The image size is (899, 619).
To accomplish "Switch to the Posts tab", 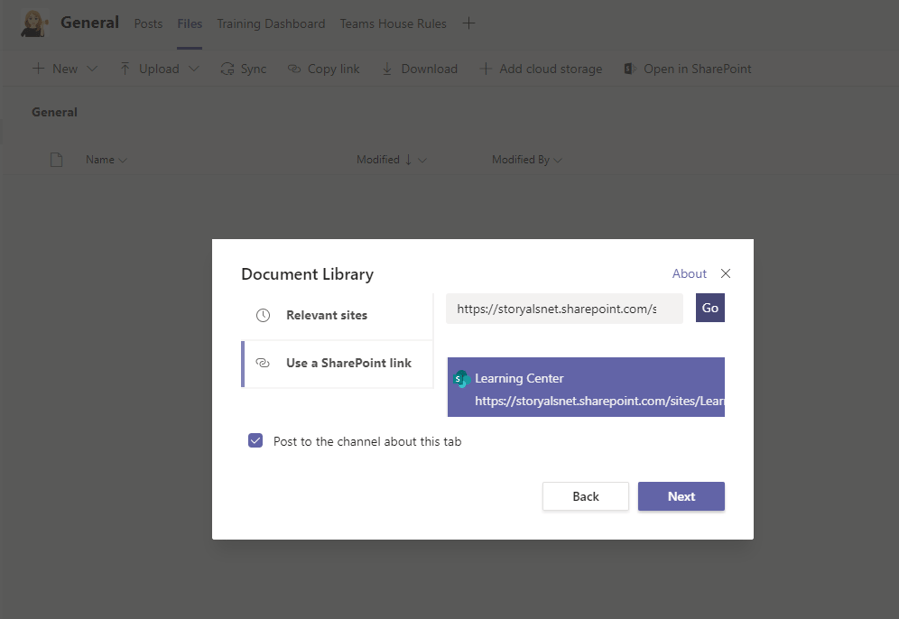I will pos(148,23).
